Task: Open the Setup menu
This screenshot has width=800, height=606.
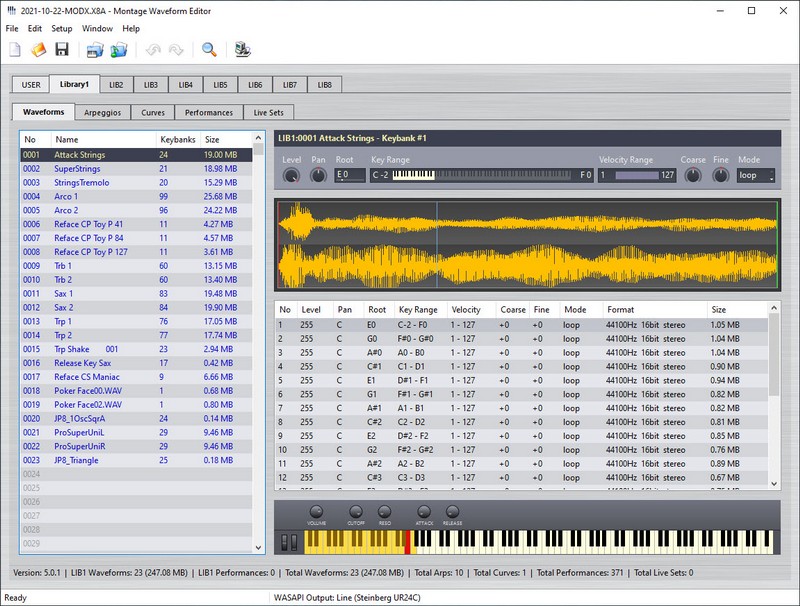Action: click(x=62, y=29)
